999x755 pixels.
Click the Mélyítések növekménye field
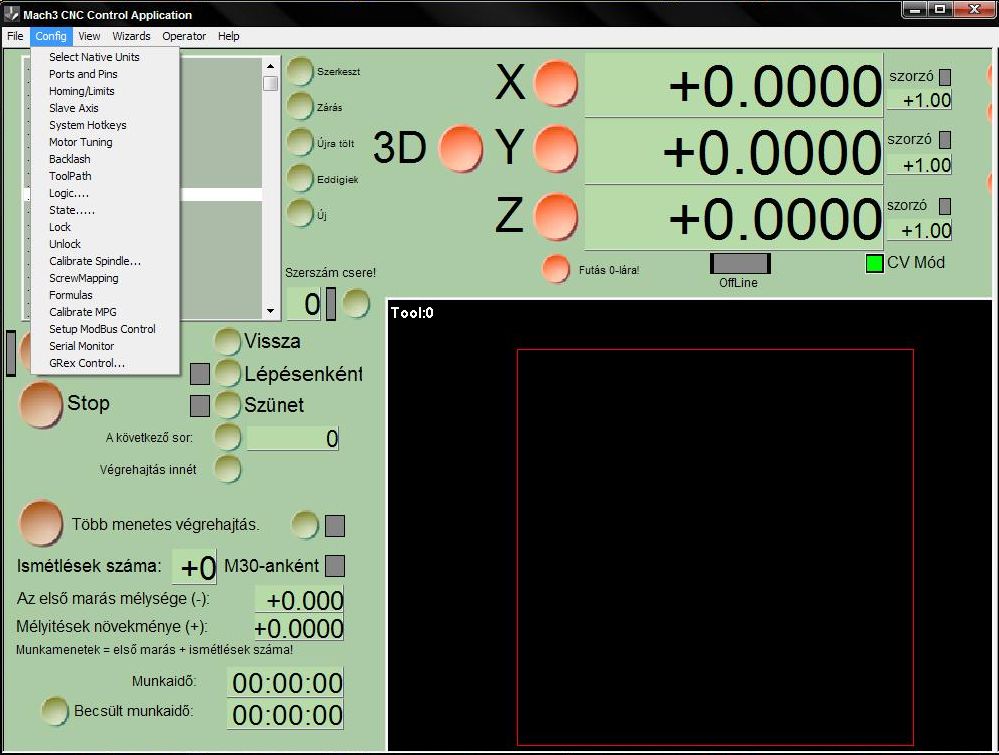299,628
